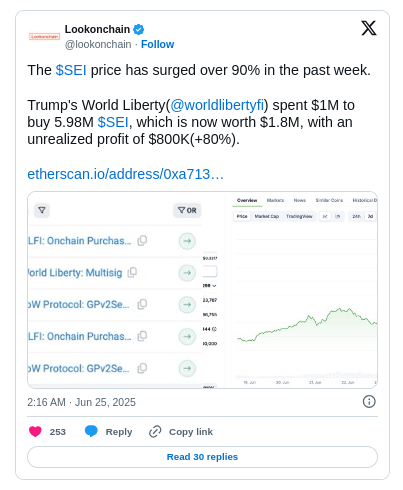
Task: Open the embedded screenshot image
Action: point(202,290)
